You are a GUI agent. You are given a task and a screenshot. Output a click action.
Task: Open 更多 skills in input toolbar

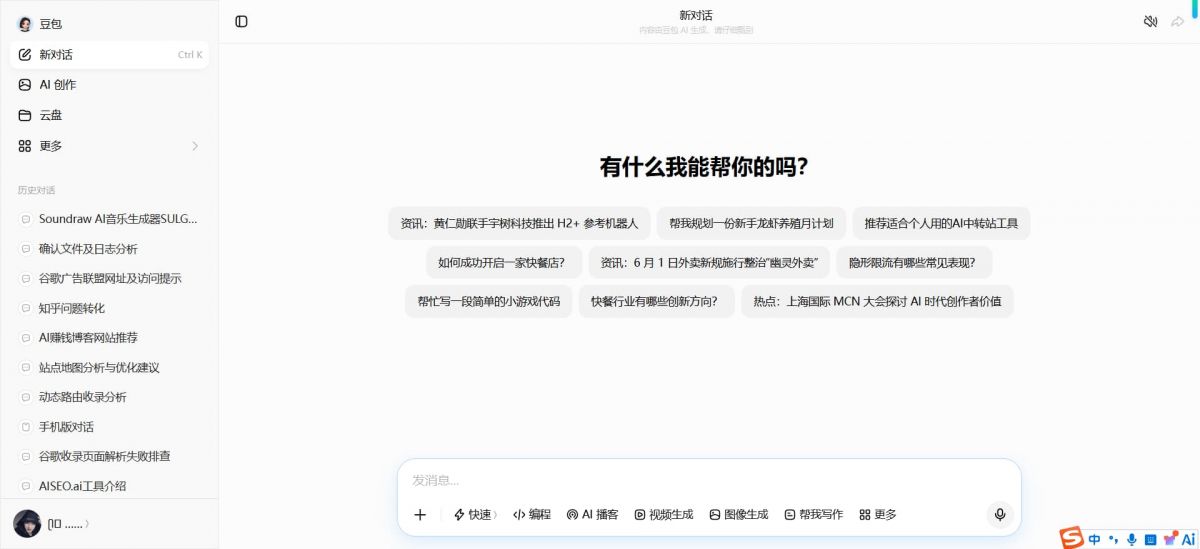coord(878,514)
